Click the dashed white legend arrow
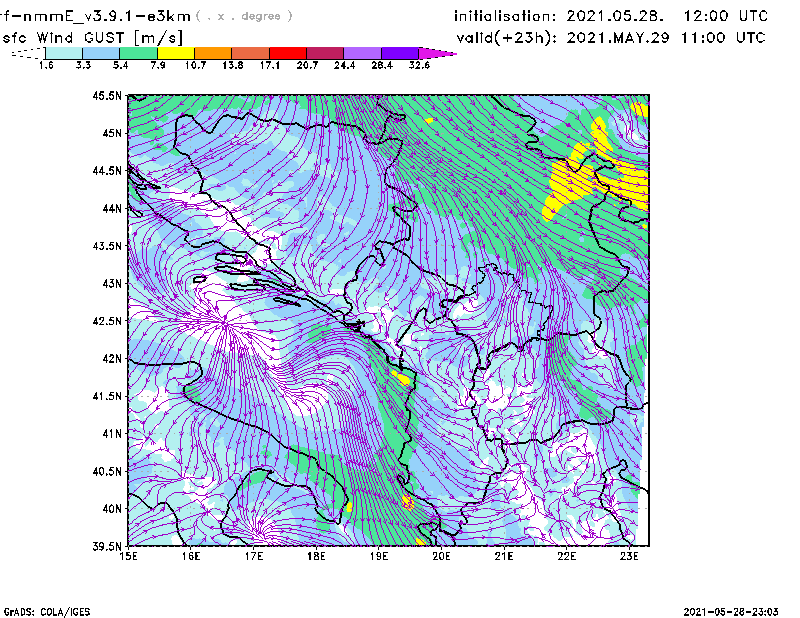The width and height of the screenshot is (800, 618). [28, 53]
